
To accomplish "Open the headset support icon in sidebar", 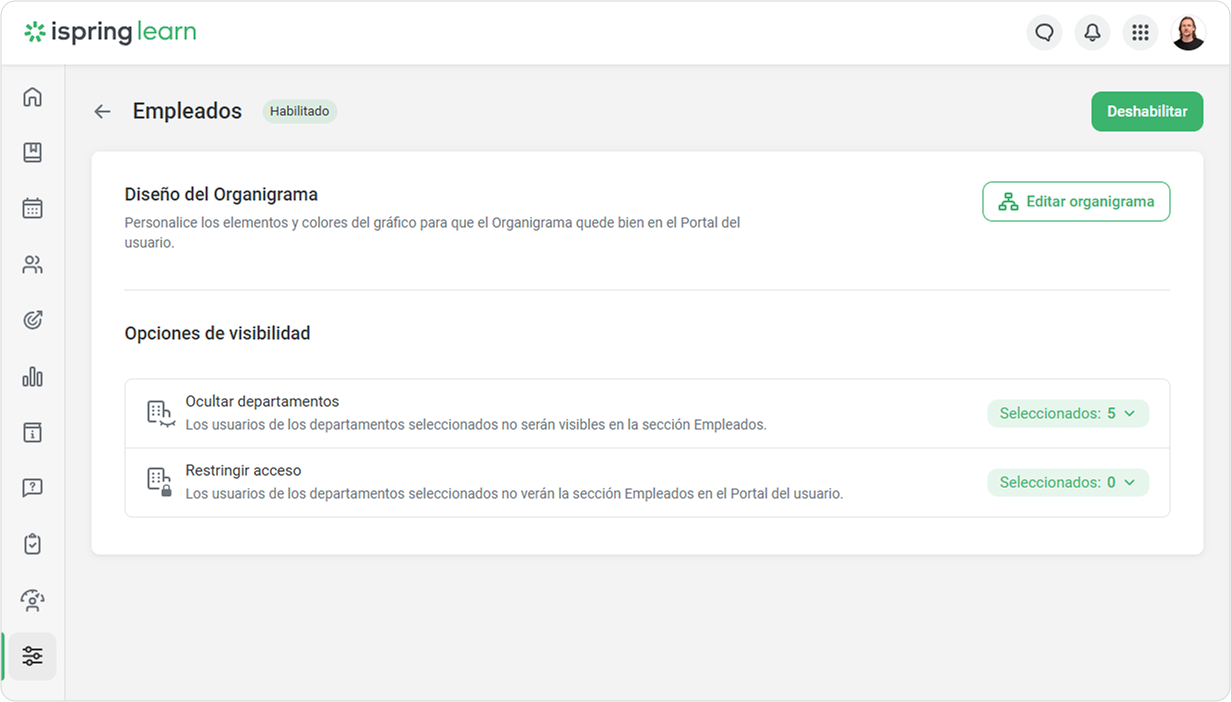I will (x=33, y=600).
